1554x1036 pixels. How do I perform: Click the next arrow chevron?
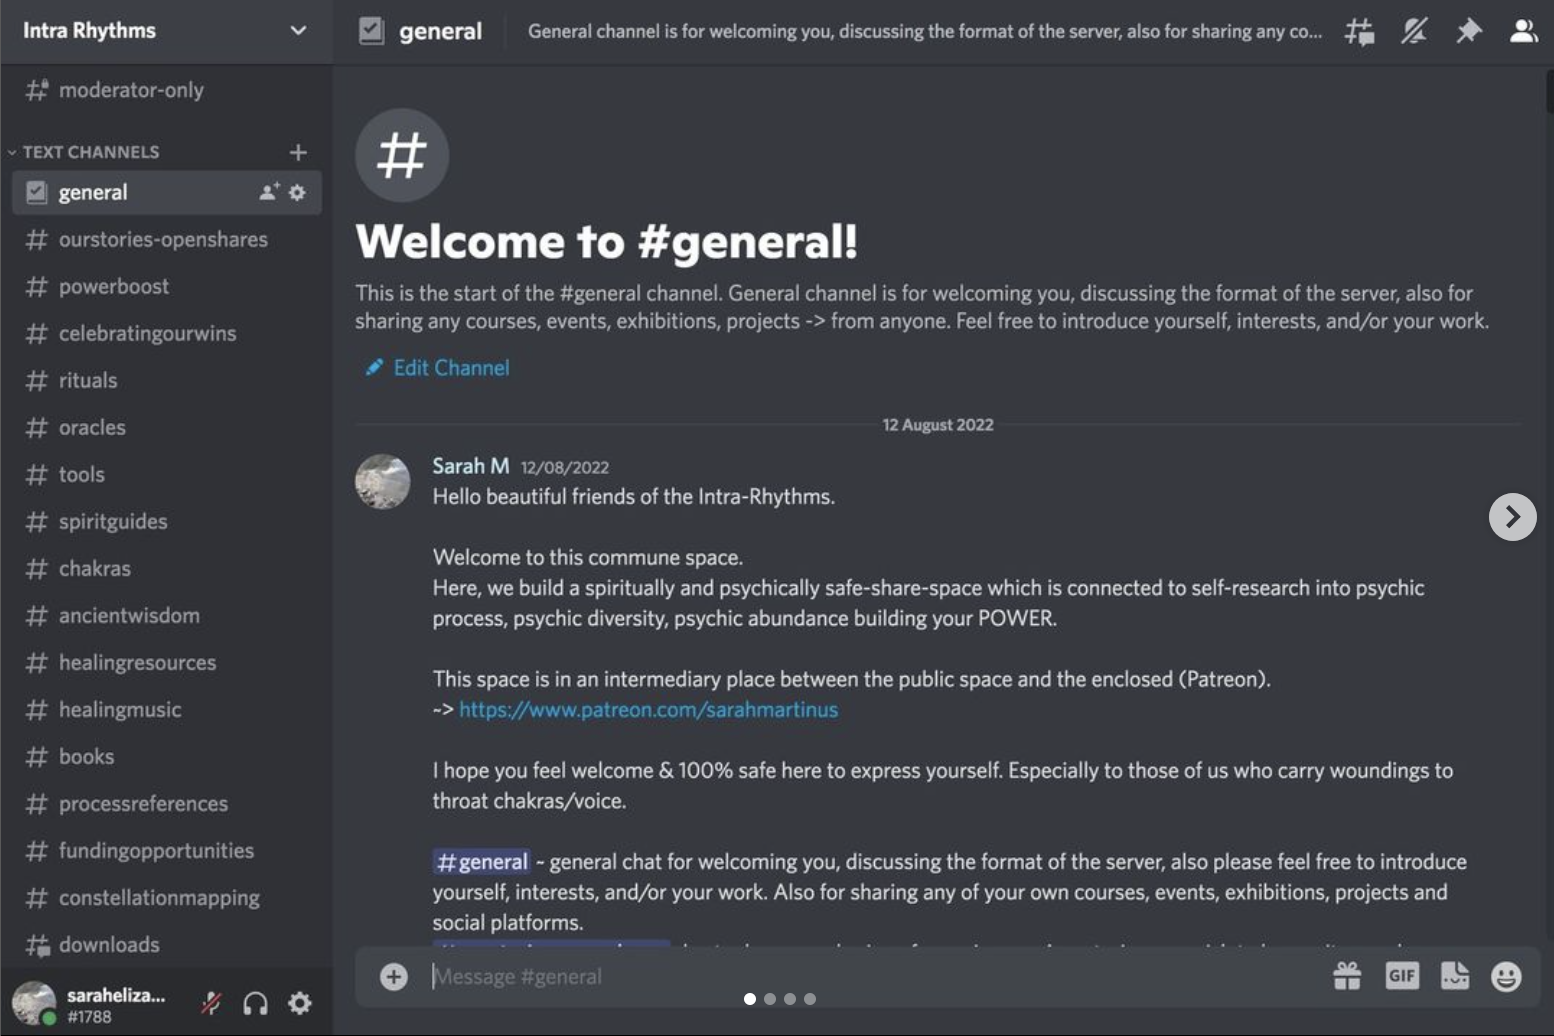(1512, 517)
